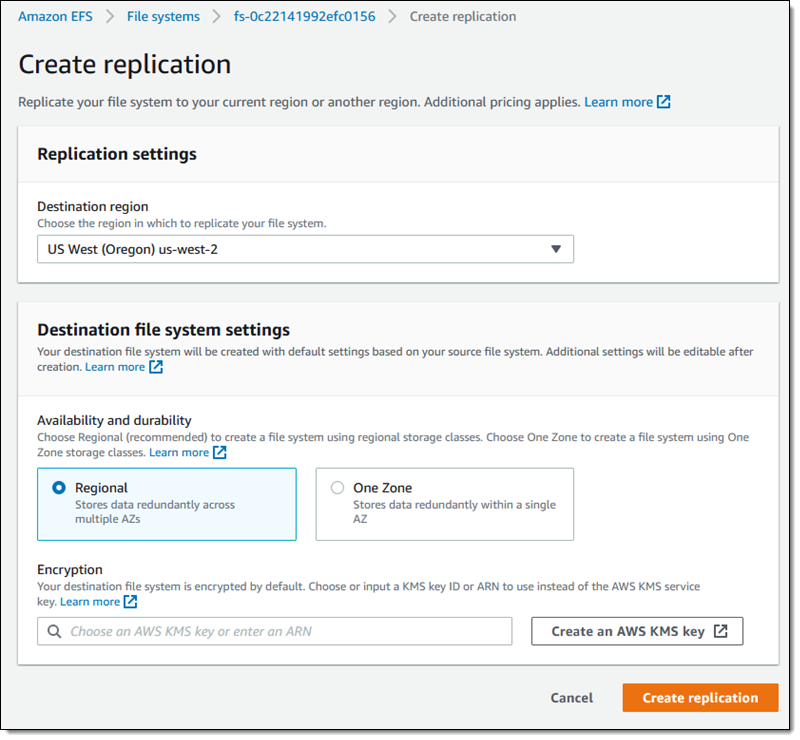Open File systems breadcrumb link
Screen dimensions: 800x740
pos(163,16)
